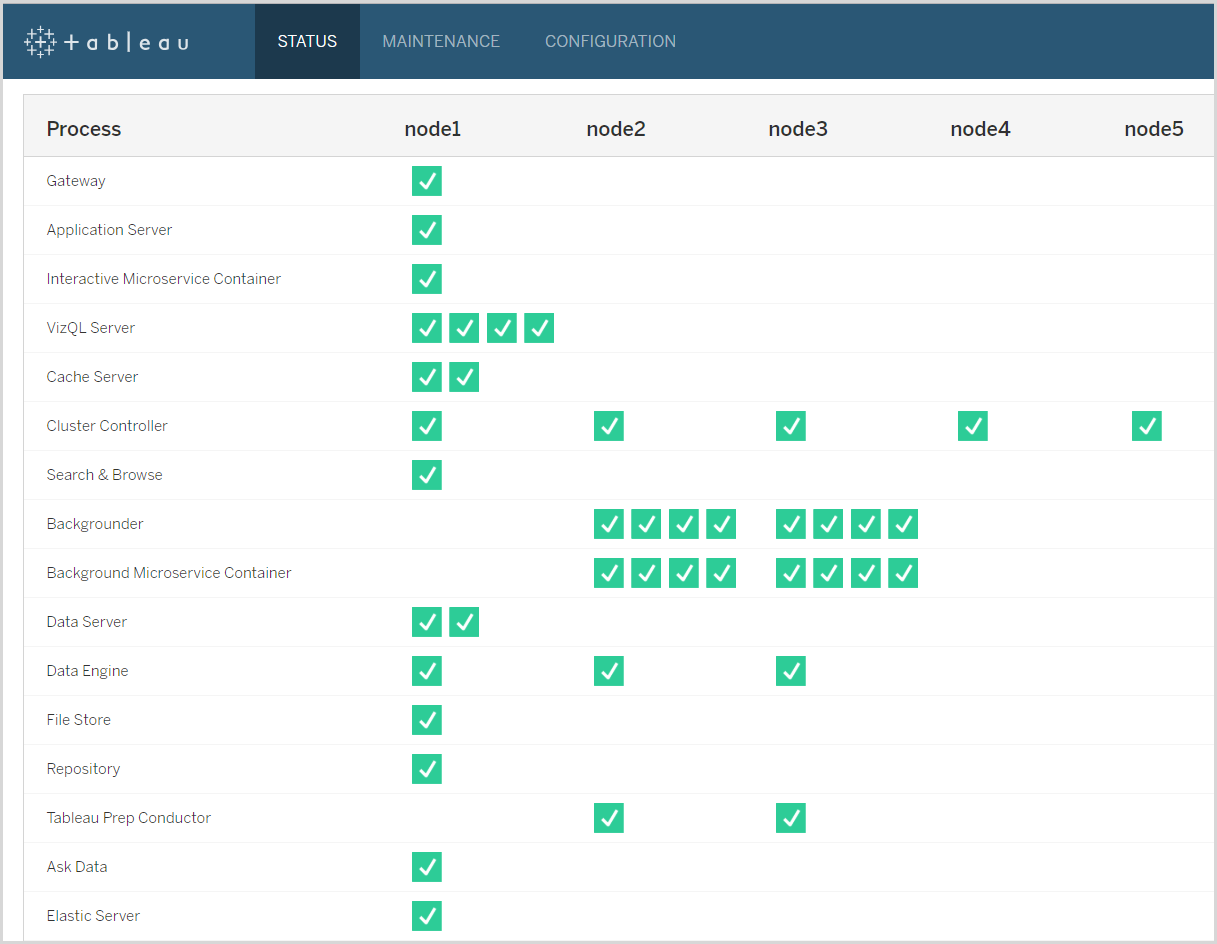Click the Gateway status checkmark on node1
Screen dimensions: 1217x944
coord(427,181)
